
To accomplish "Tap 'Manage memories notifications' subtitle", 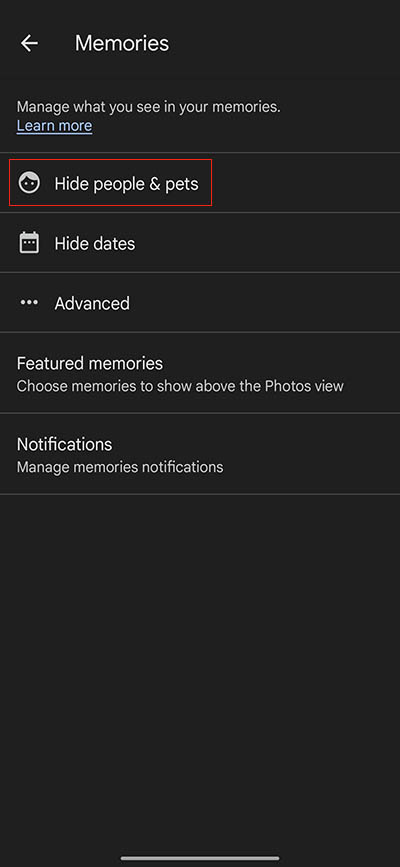I will click(x=120, y=467).
